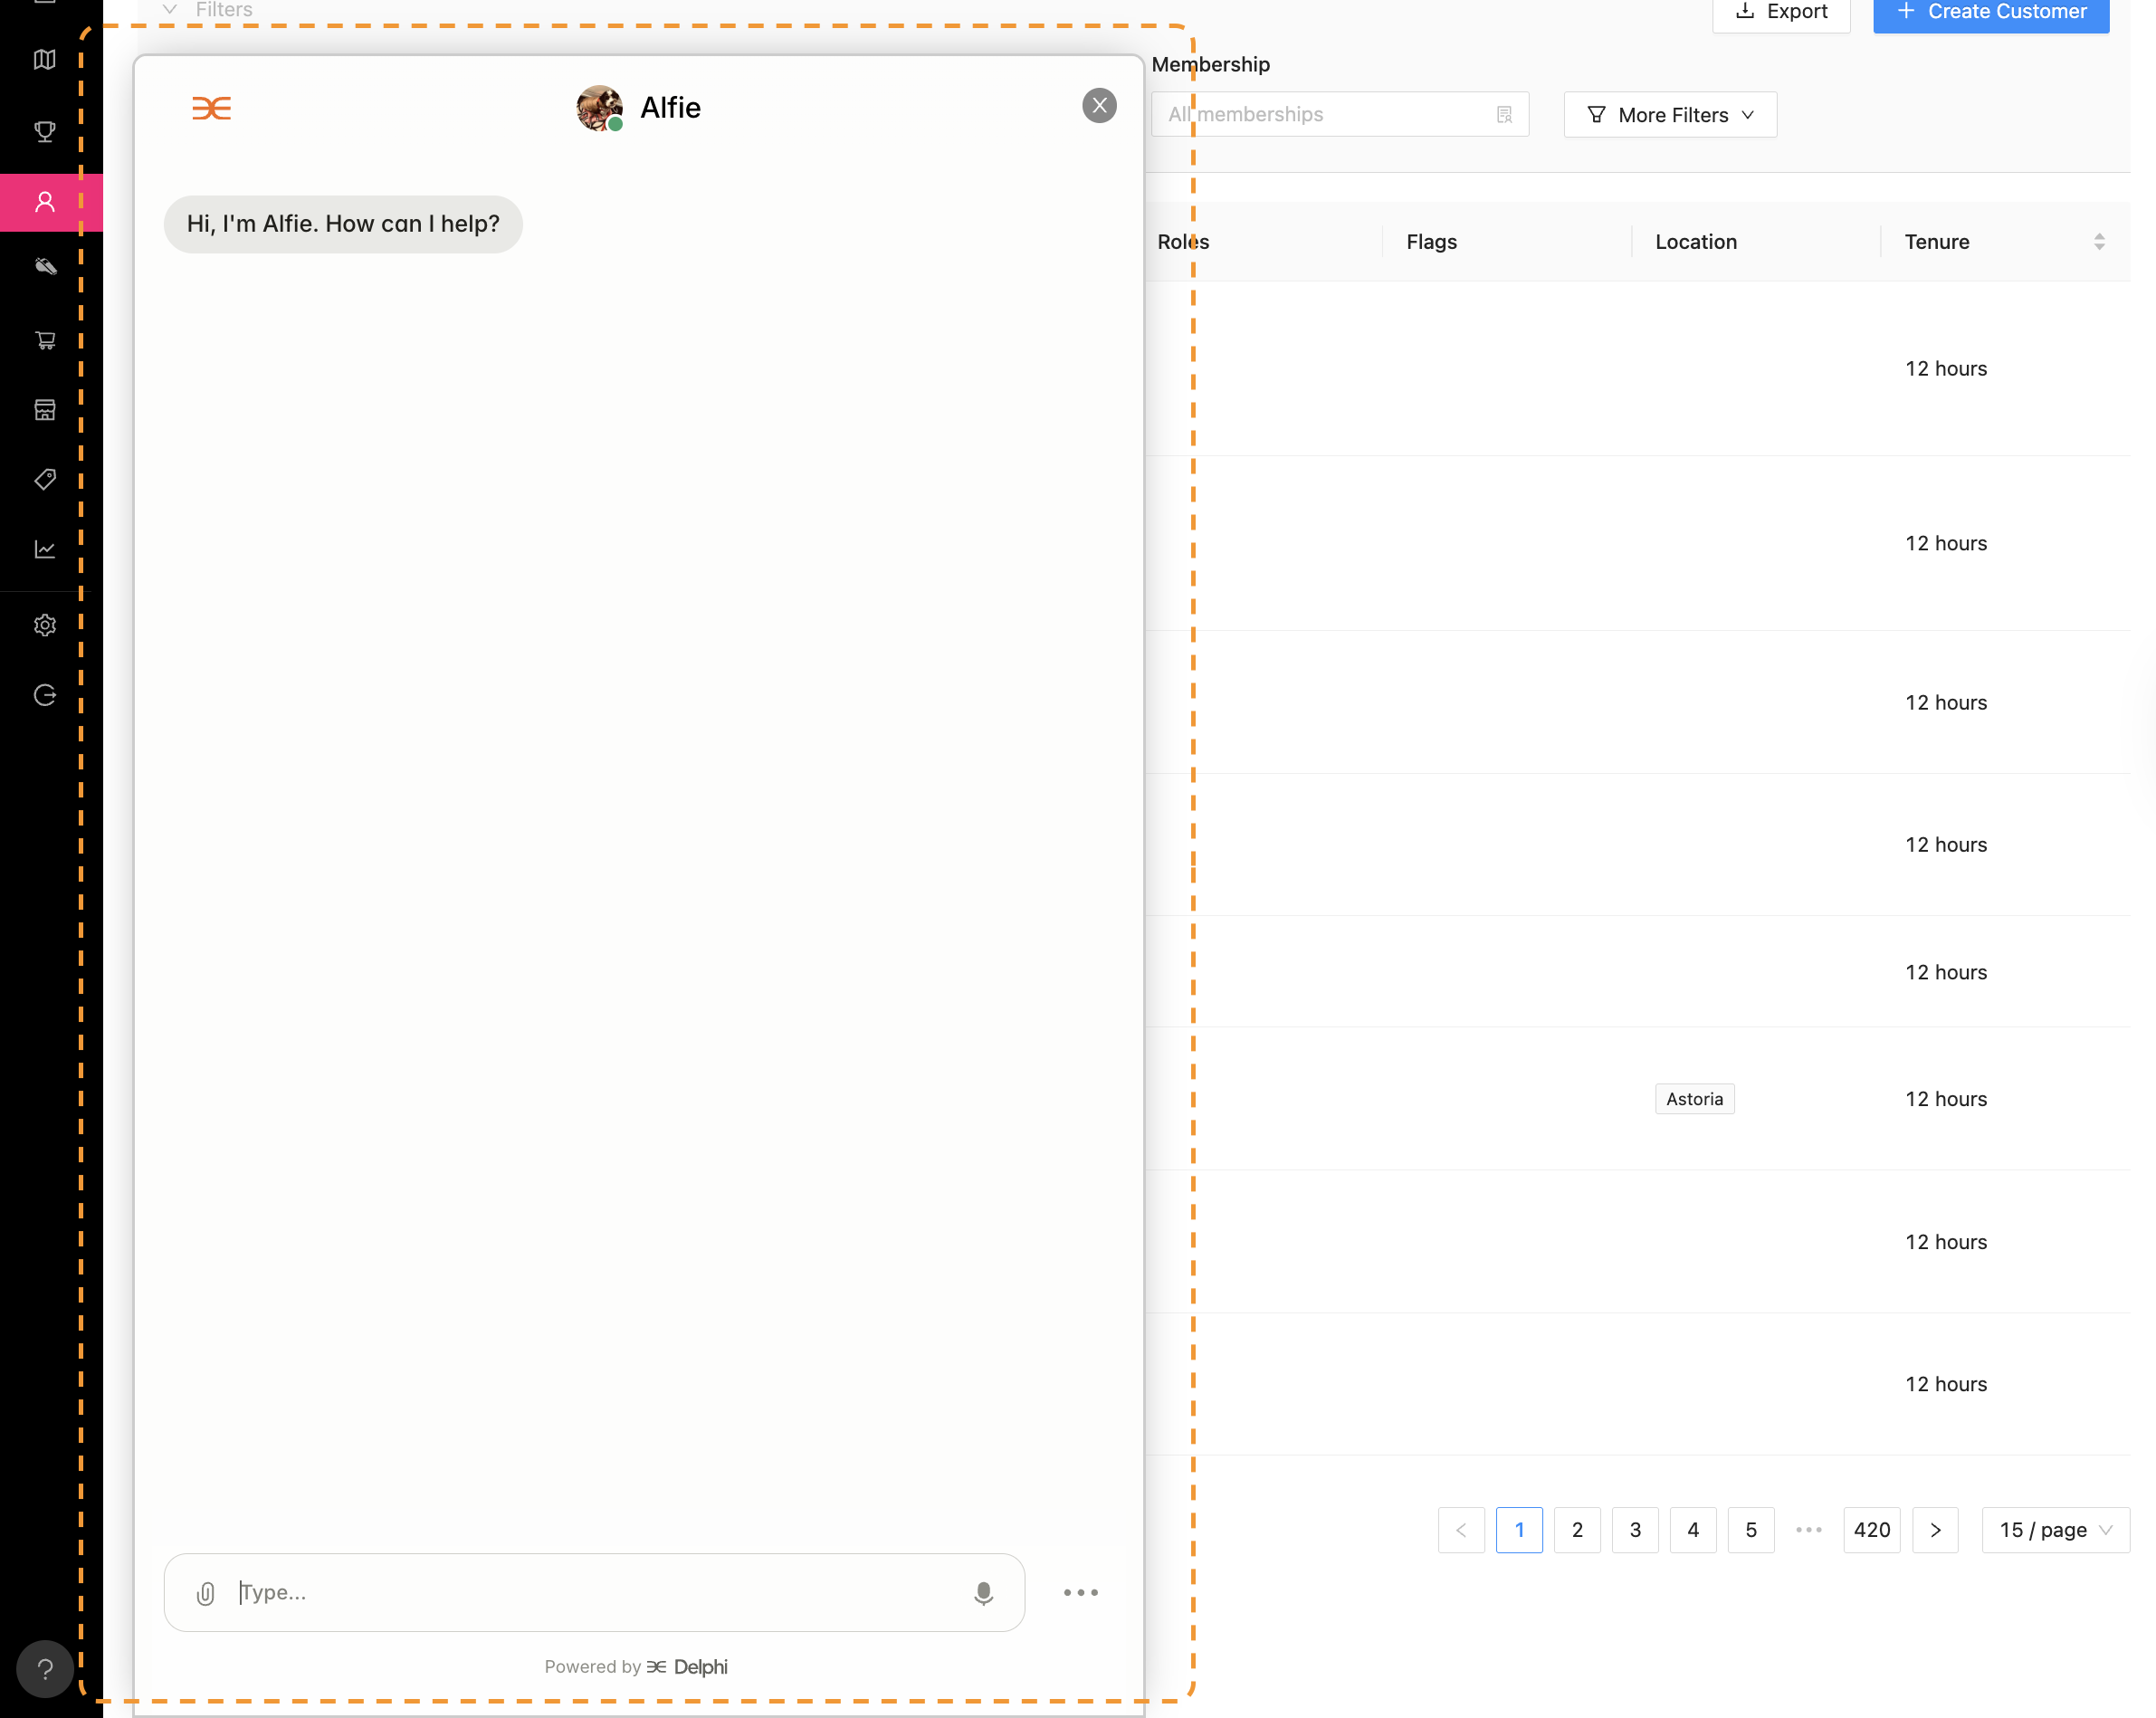Viewport: 2156px width, 1718px height.
Task: Open the storefront icon in sidebar
Action: coord(45,410)
